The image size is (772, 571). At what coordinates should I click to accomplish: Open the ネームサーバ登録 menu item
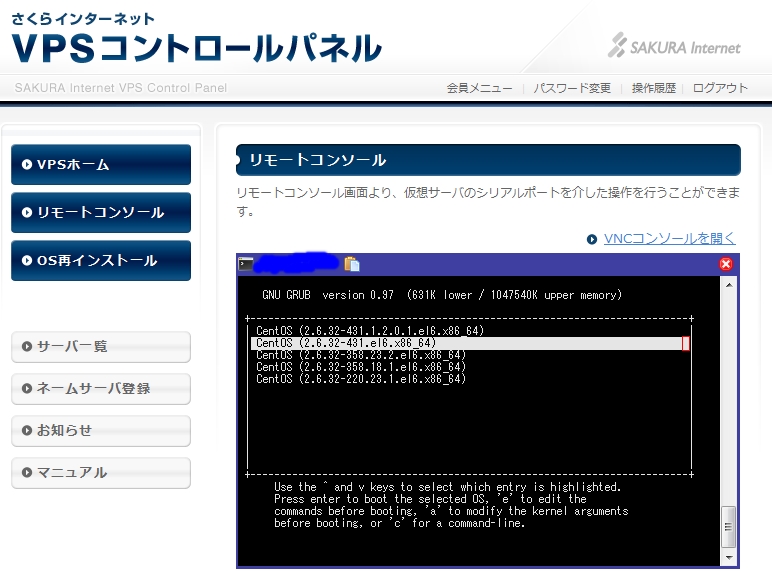tap(101, 388)
